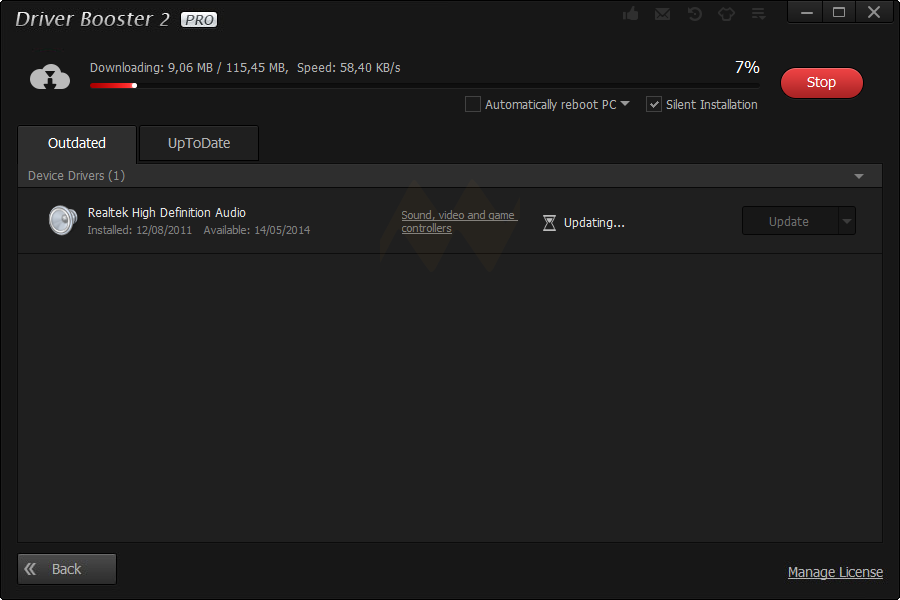Click the PRO badge in title
This screenshot has width=900, height=600.
point(199,20)
